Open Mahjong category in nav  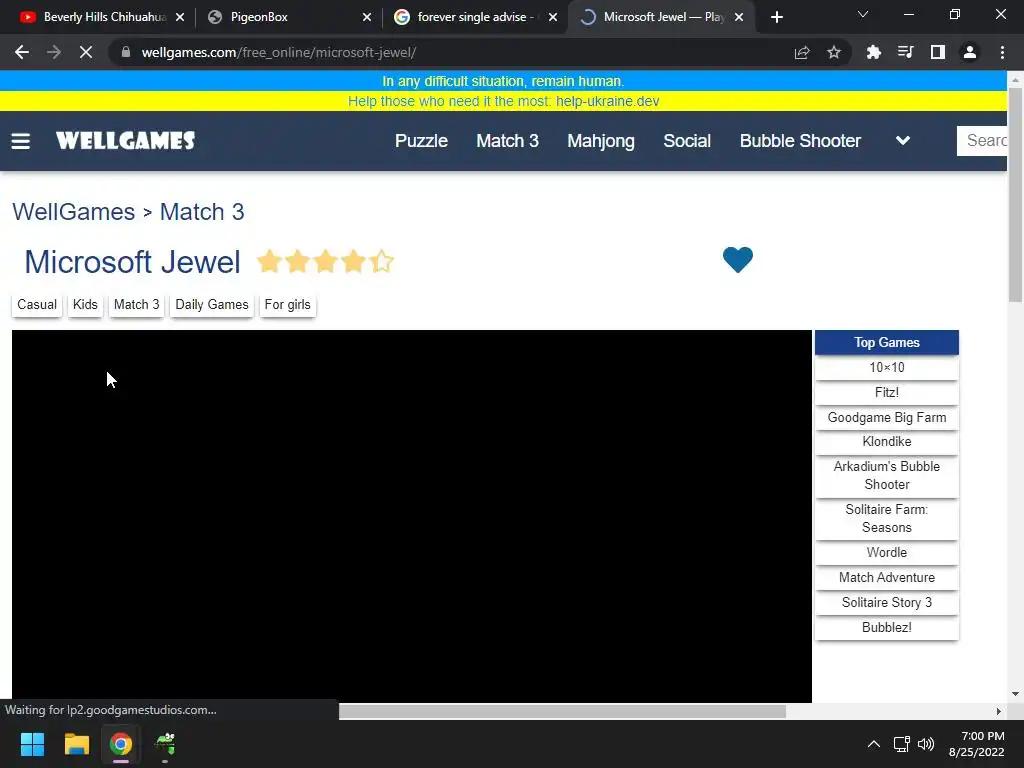pyautogui.click(x=601, y=141)
